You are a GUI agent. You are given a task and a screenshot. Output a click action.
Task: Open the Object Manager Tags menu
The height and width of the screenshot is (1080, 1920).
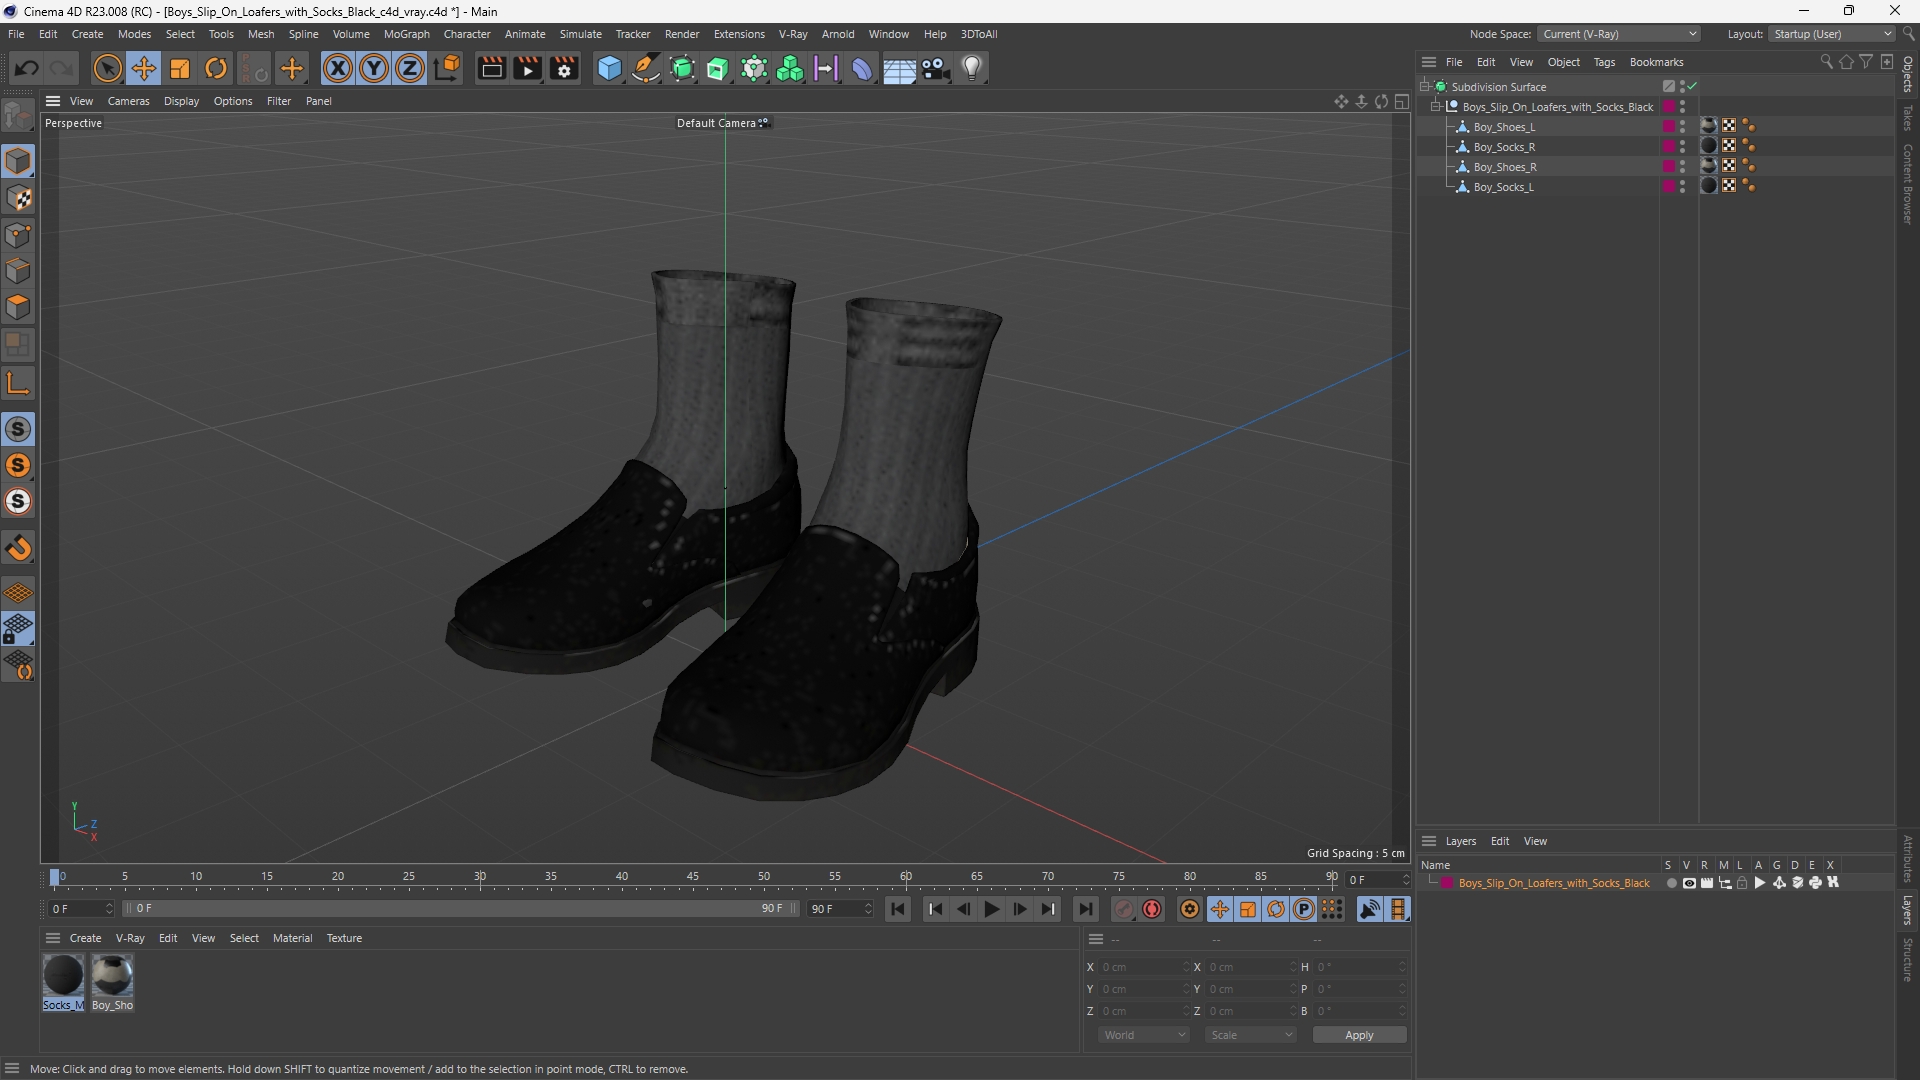click(x=1604, y=62)
